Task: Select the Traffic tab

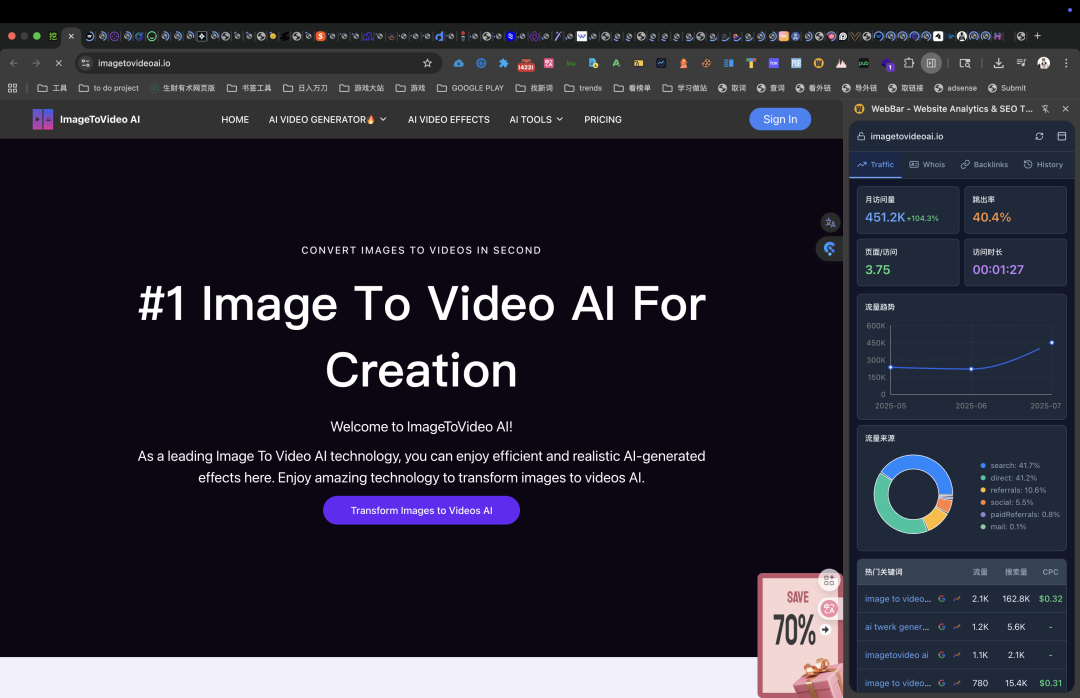Action: pyautogui.click(x=875, y=165)
